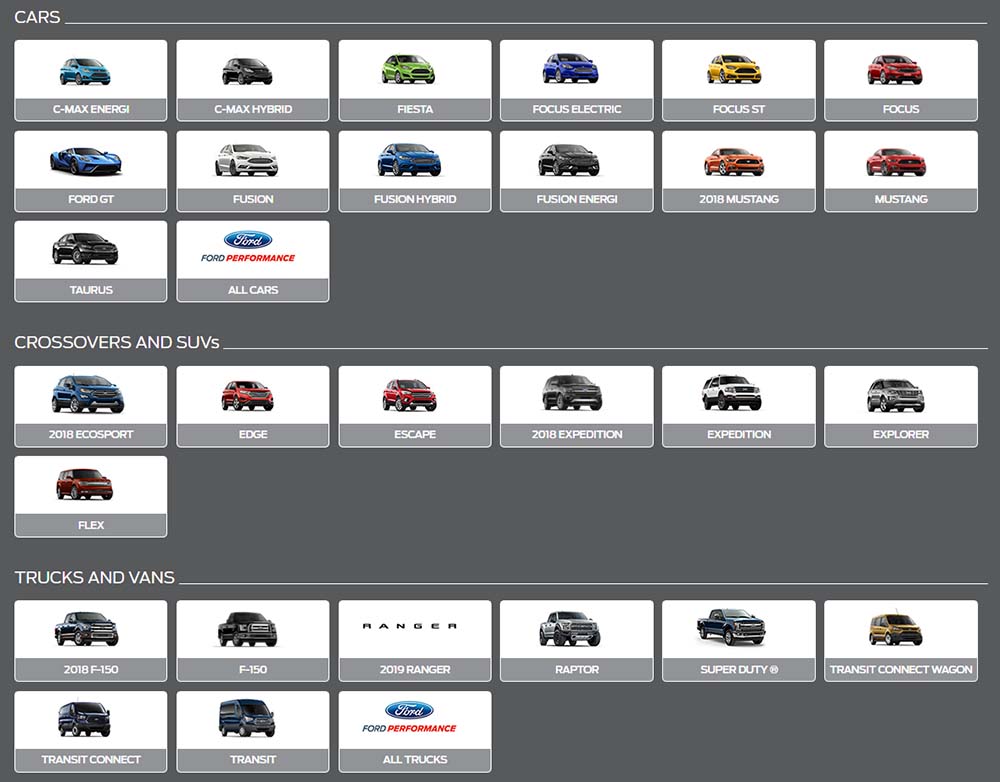Select the 2018 F-150 truck image
Viewport: 1000px width, 782px height.
[x=86, y=629]
